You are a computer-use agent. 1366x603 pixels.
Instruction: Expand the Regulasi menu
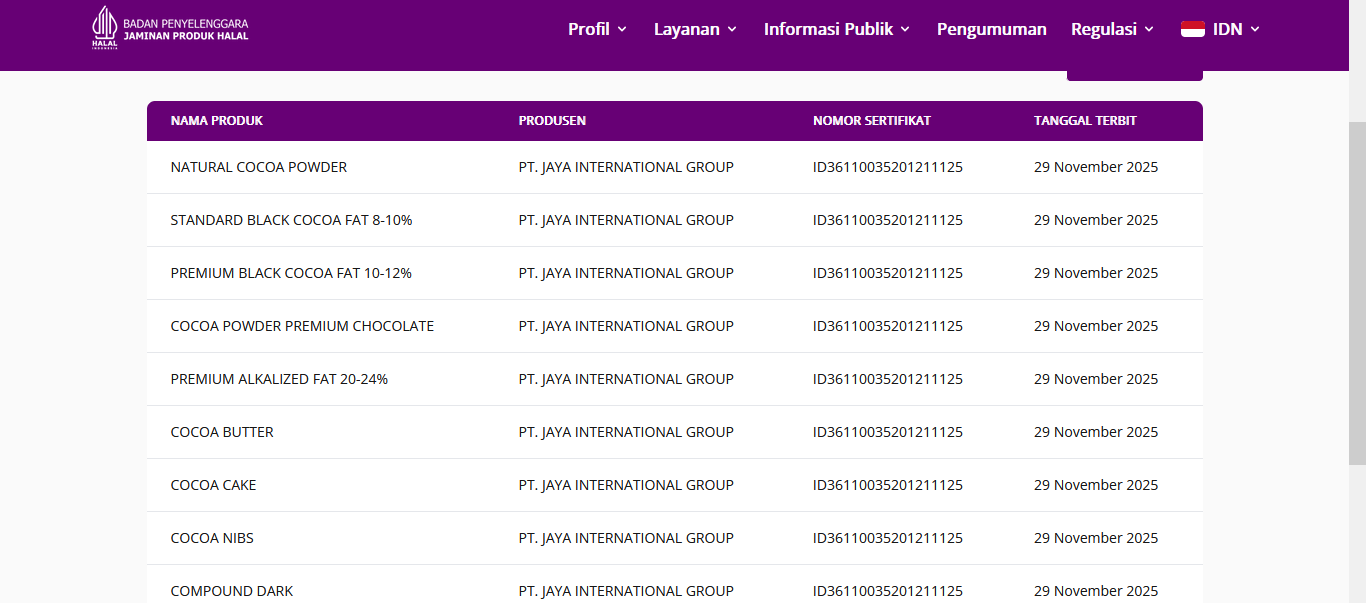1112,29
